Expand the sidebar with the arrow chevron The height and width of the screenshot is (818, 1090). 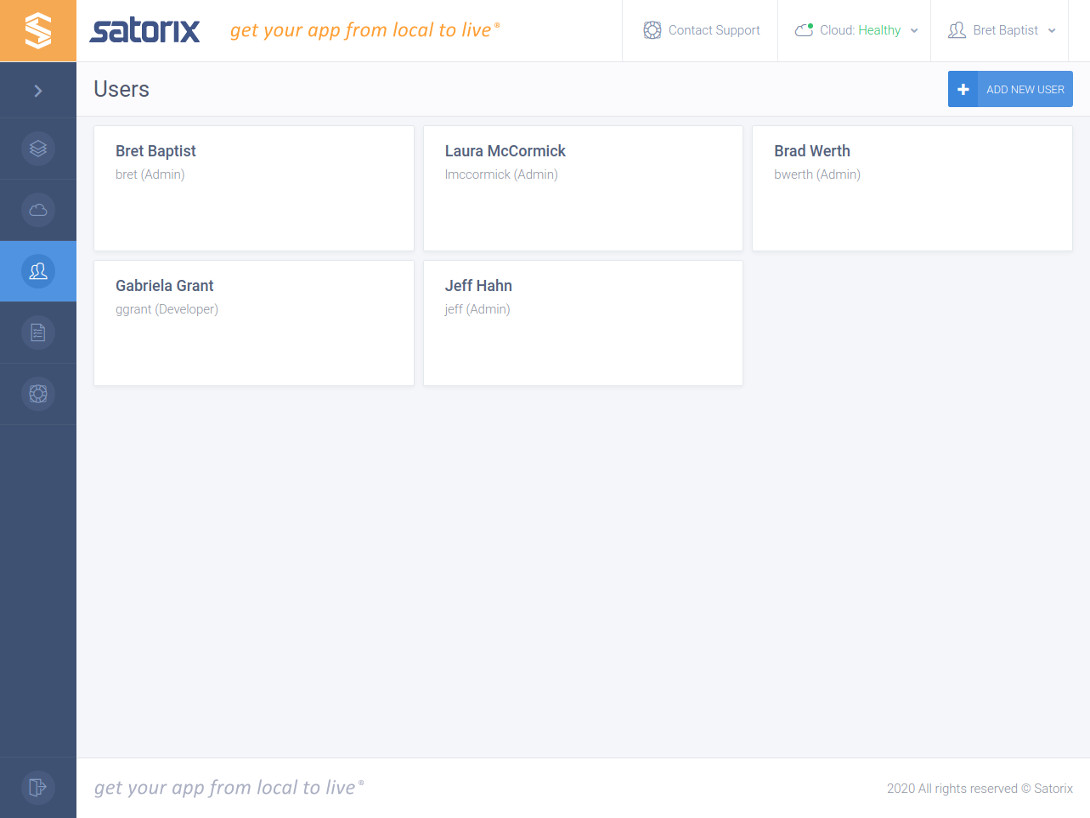pos(38,90)
